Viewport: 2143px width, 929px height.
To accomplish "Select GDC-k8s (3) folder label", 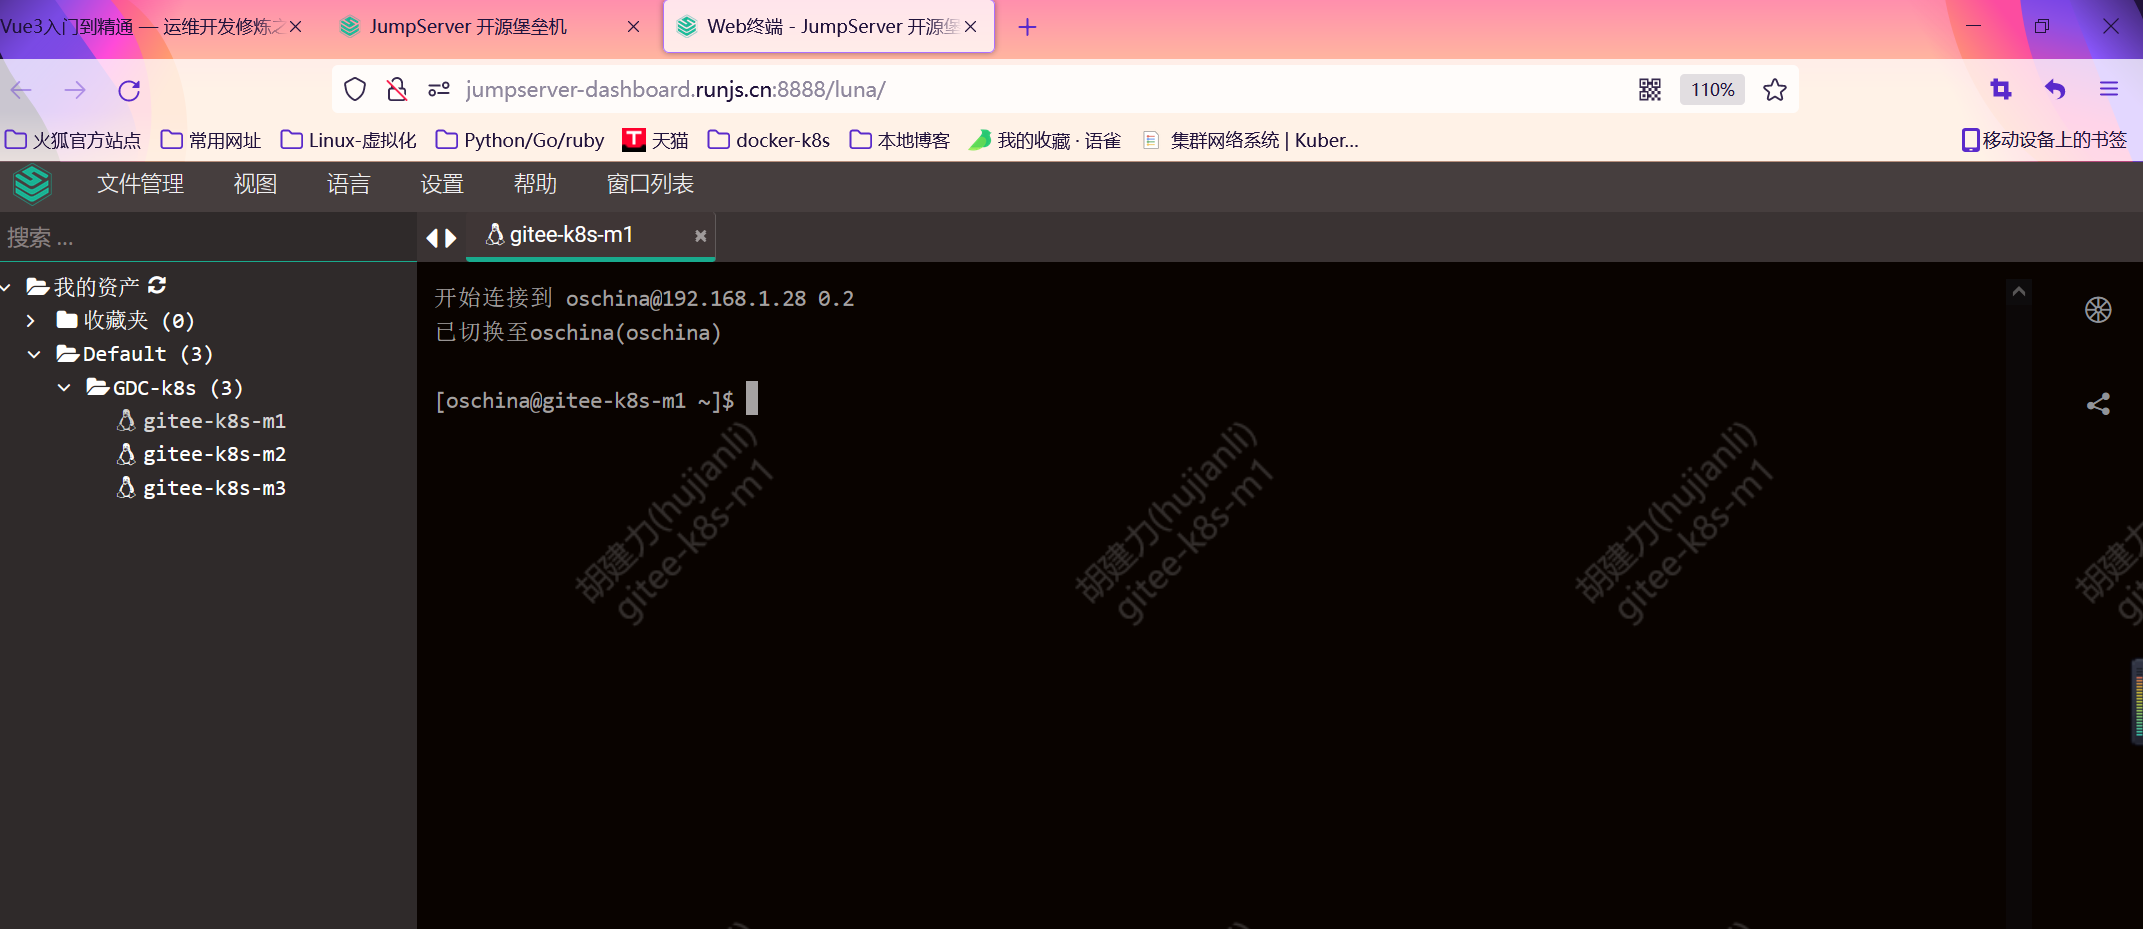I will coord(178,388).
